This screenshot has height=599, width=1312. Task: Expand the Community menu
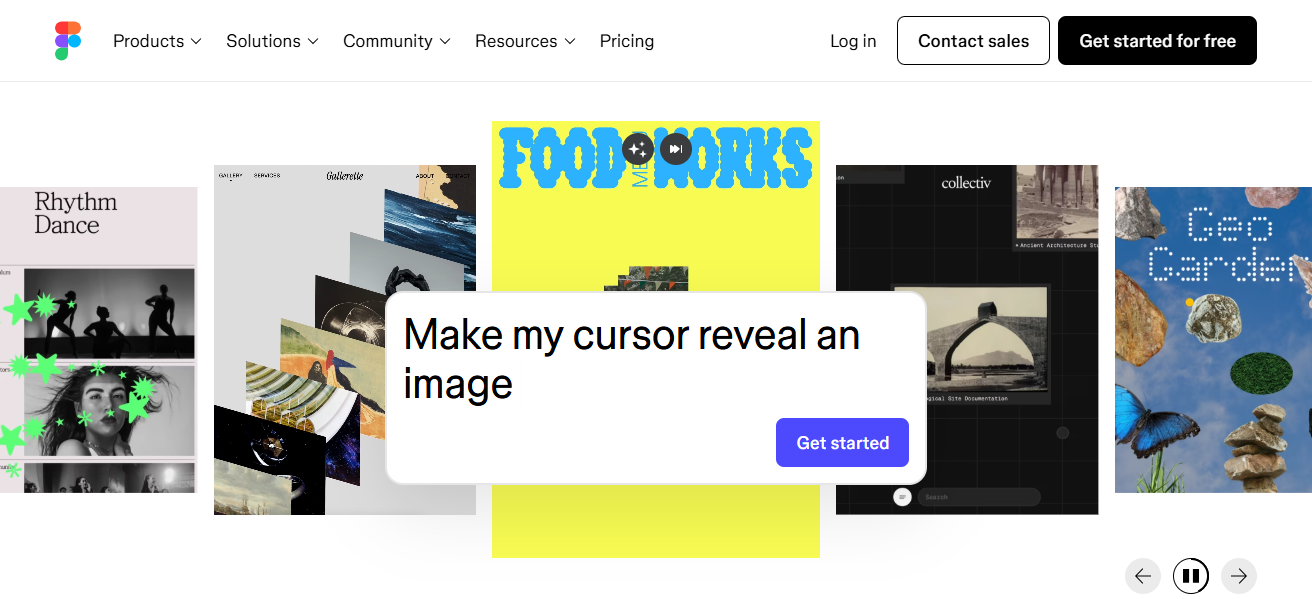coord(396,41)
